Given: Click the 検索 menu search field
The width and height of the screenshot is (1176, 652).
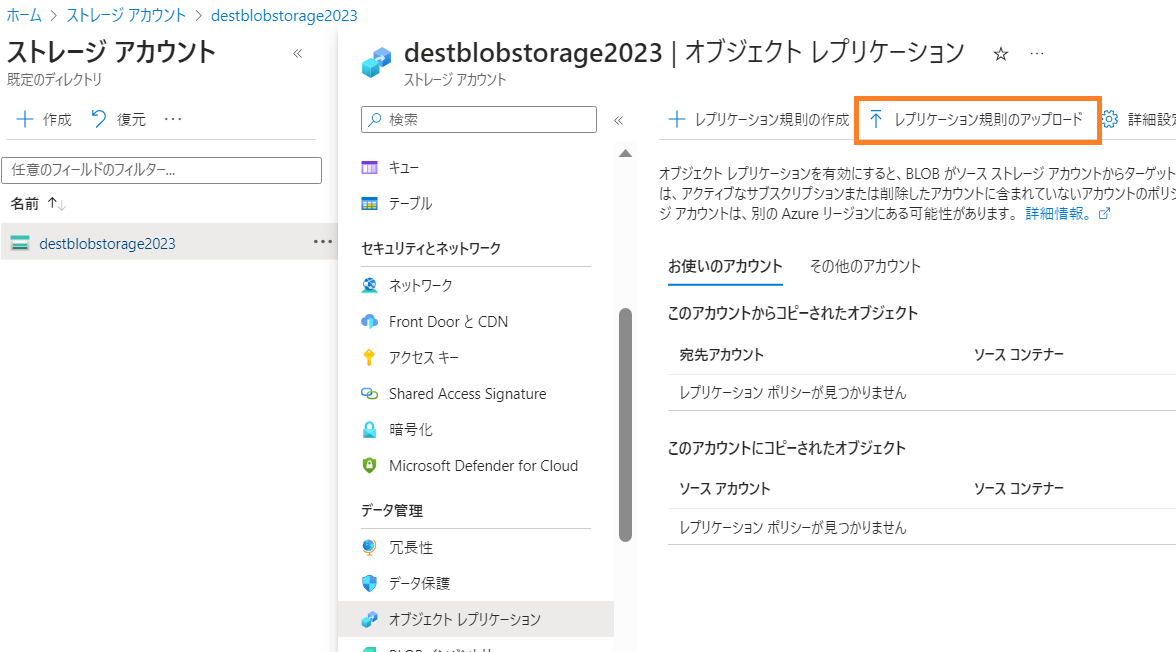Looking at the screenshot, I should [x=478, y=119].
